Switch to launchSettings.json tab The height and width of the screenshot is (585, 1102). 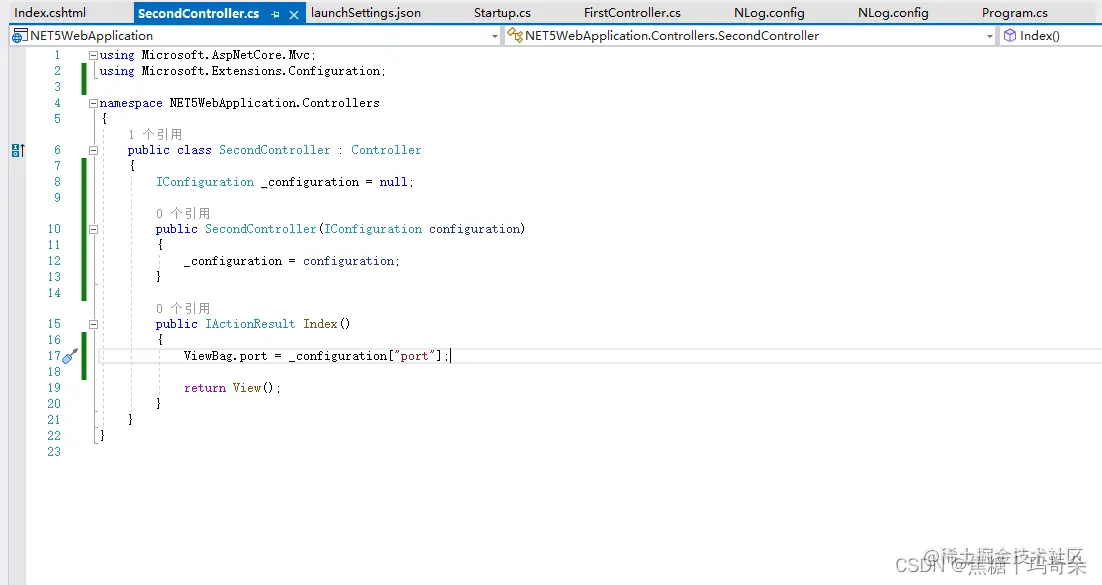[x=365, y=13]
